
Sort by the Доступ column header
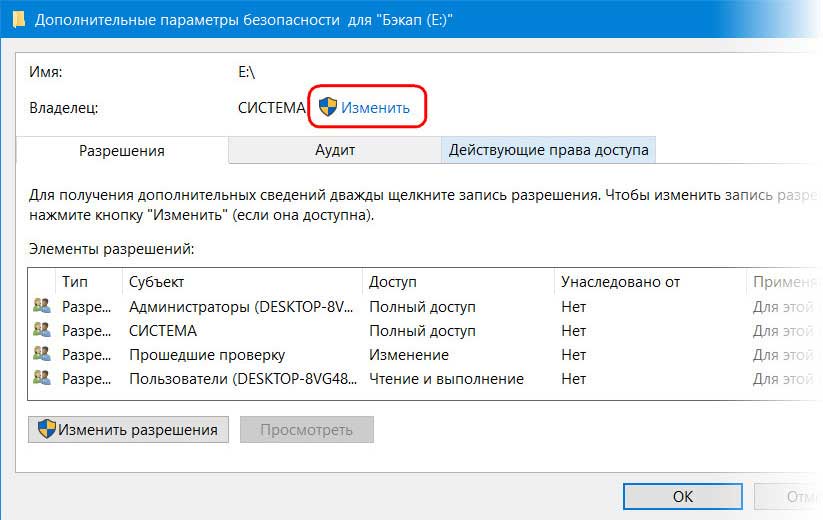(393, 283)
